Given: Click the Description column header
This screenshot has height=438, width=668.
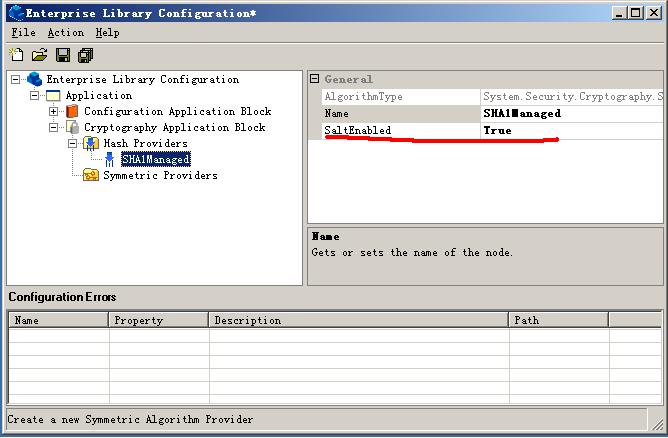Looking at the screenshot, I should coord(358,320).
